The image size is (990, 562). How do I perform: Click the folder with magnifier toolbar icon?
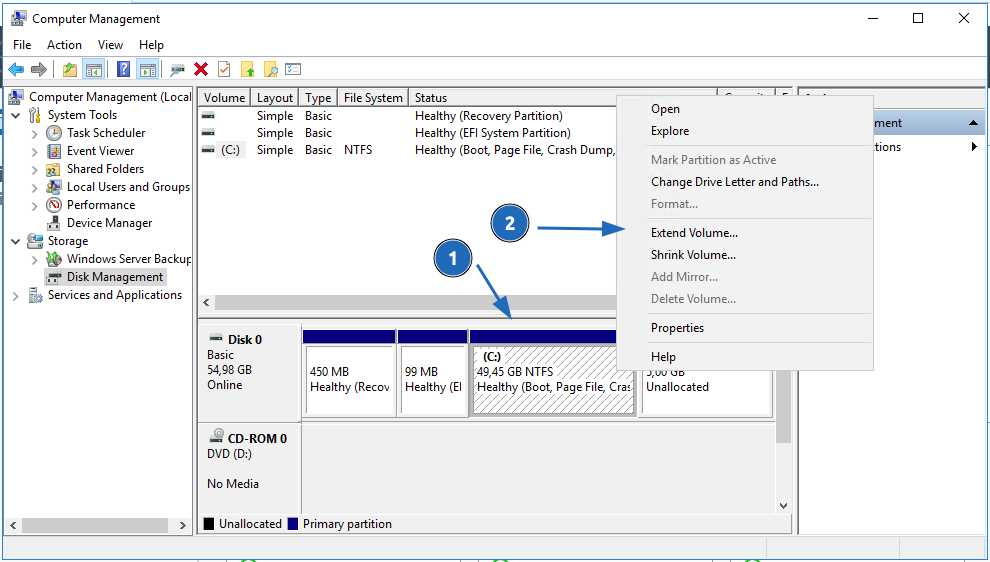pyautogui.click(x=270, y=69)
